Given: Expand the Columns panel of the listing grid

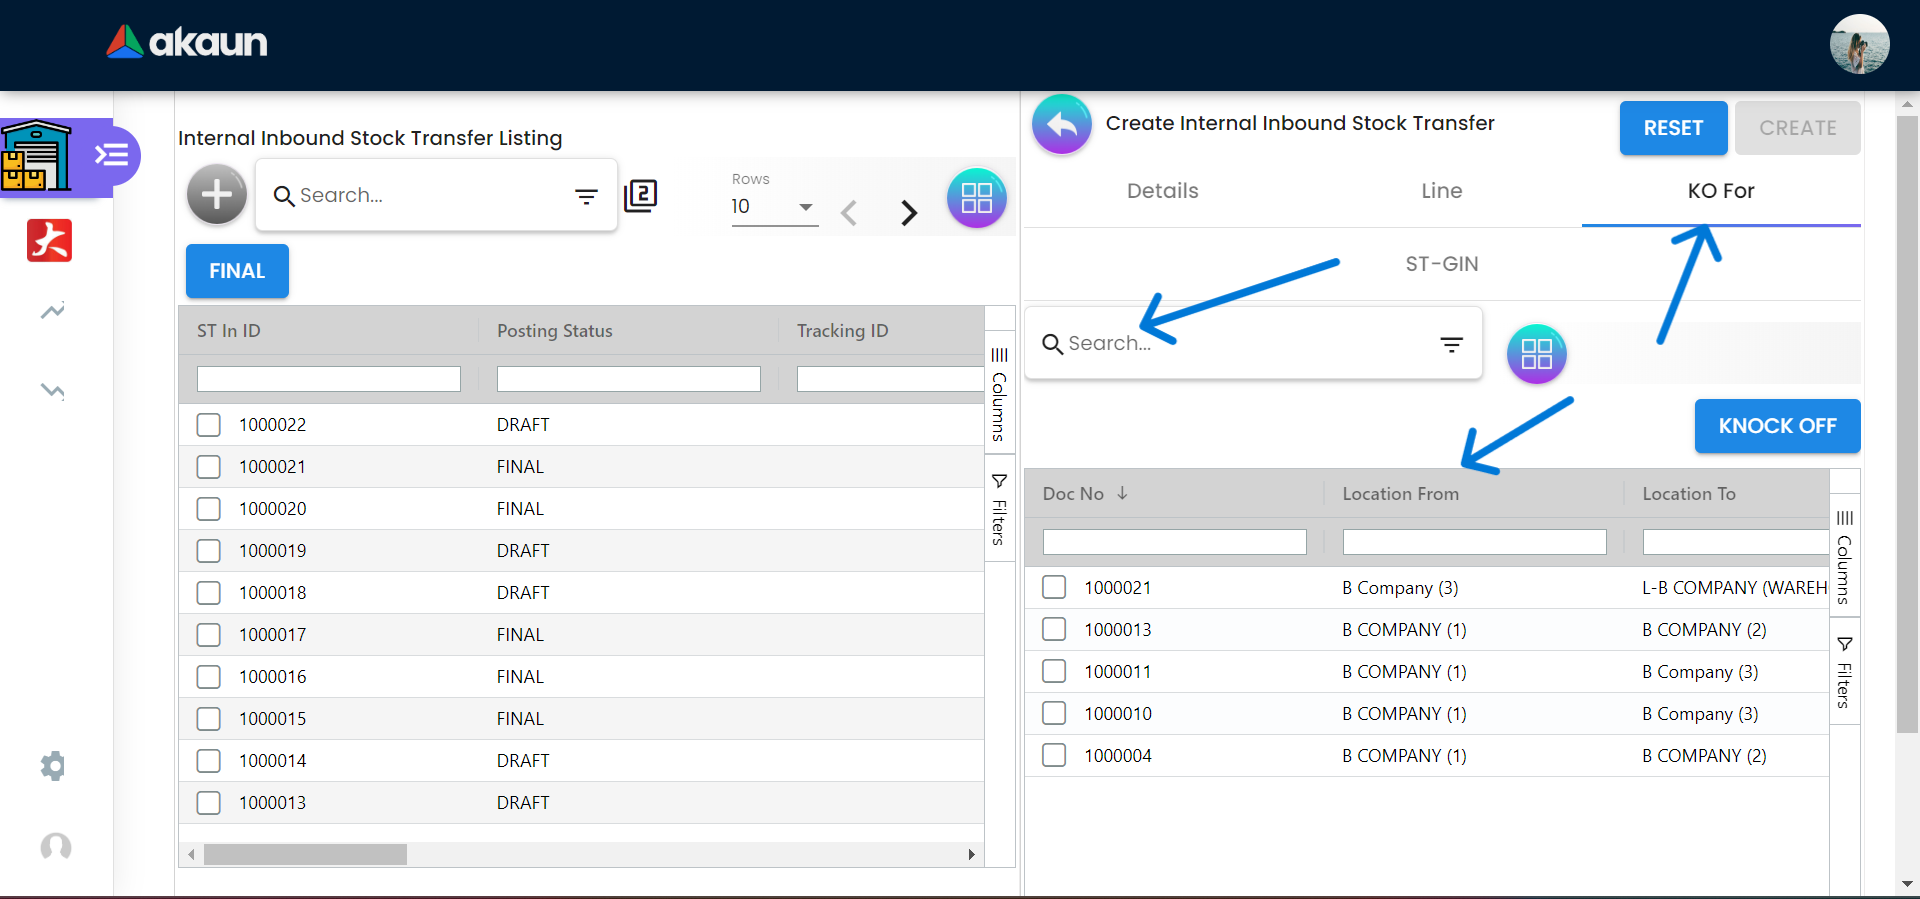Looking at the screenshot, I should 999,395.
